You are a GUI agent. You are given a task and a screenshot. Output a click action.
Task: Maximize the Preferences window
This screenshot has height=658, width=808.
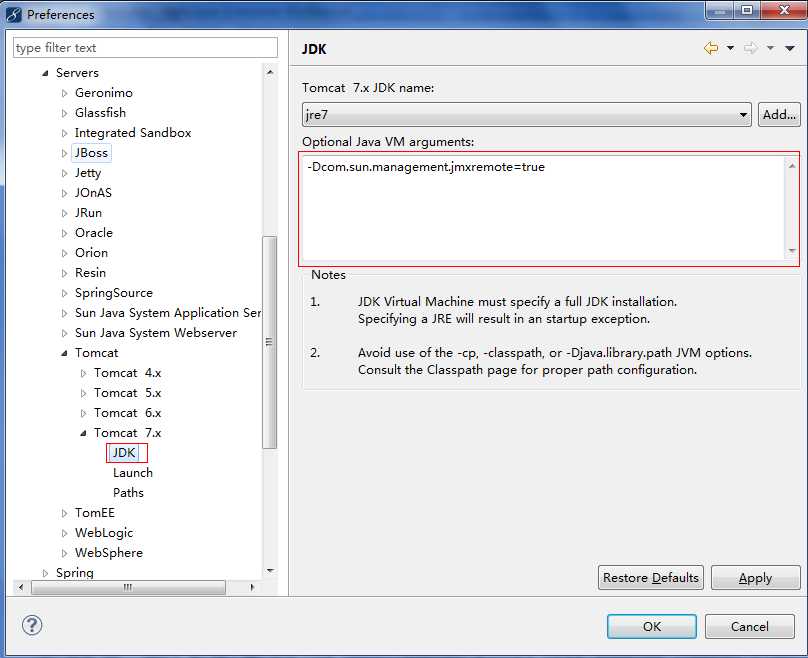(x=747, y=10)
